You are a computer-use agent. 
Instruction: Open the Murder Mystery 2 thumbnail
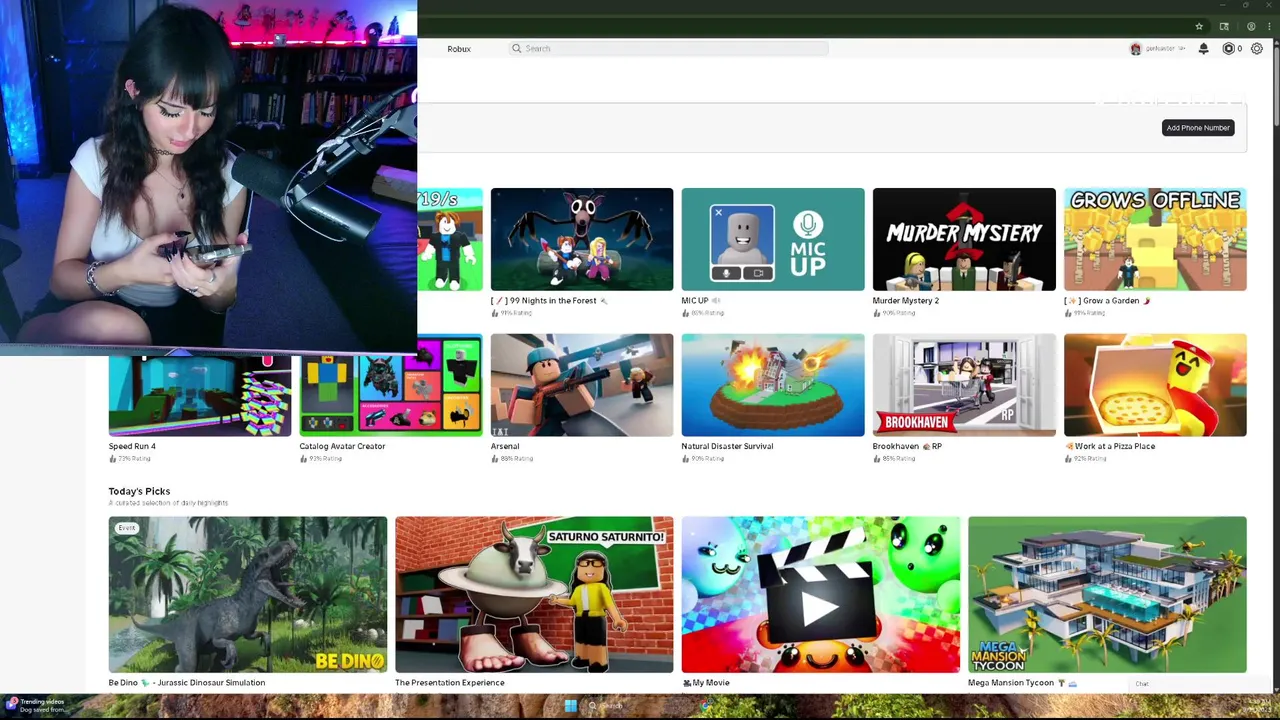pos(964,239)
